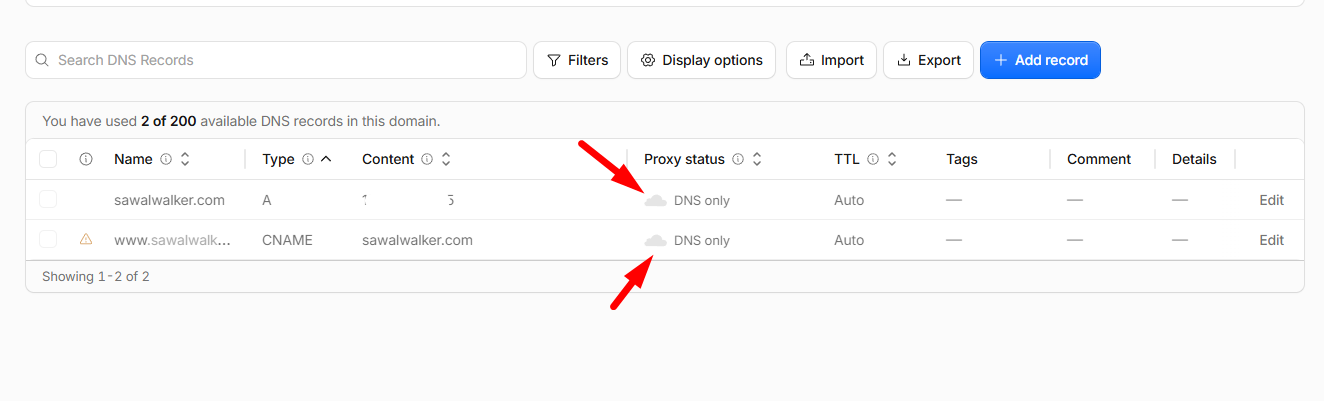Edit the sawalwalker.com A record

point(1271,200)
